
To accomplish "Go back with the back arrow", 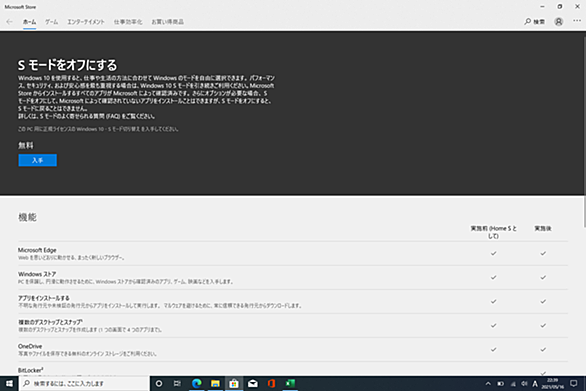I will coord(9,22).
